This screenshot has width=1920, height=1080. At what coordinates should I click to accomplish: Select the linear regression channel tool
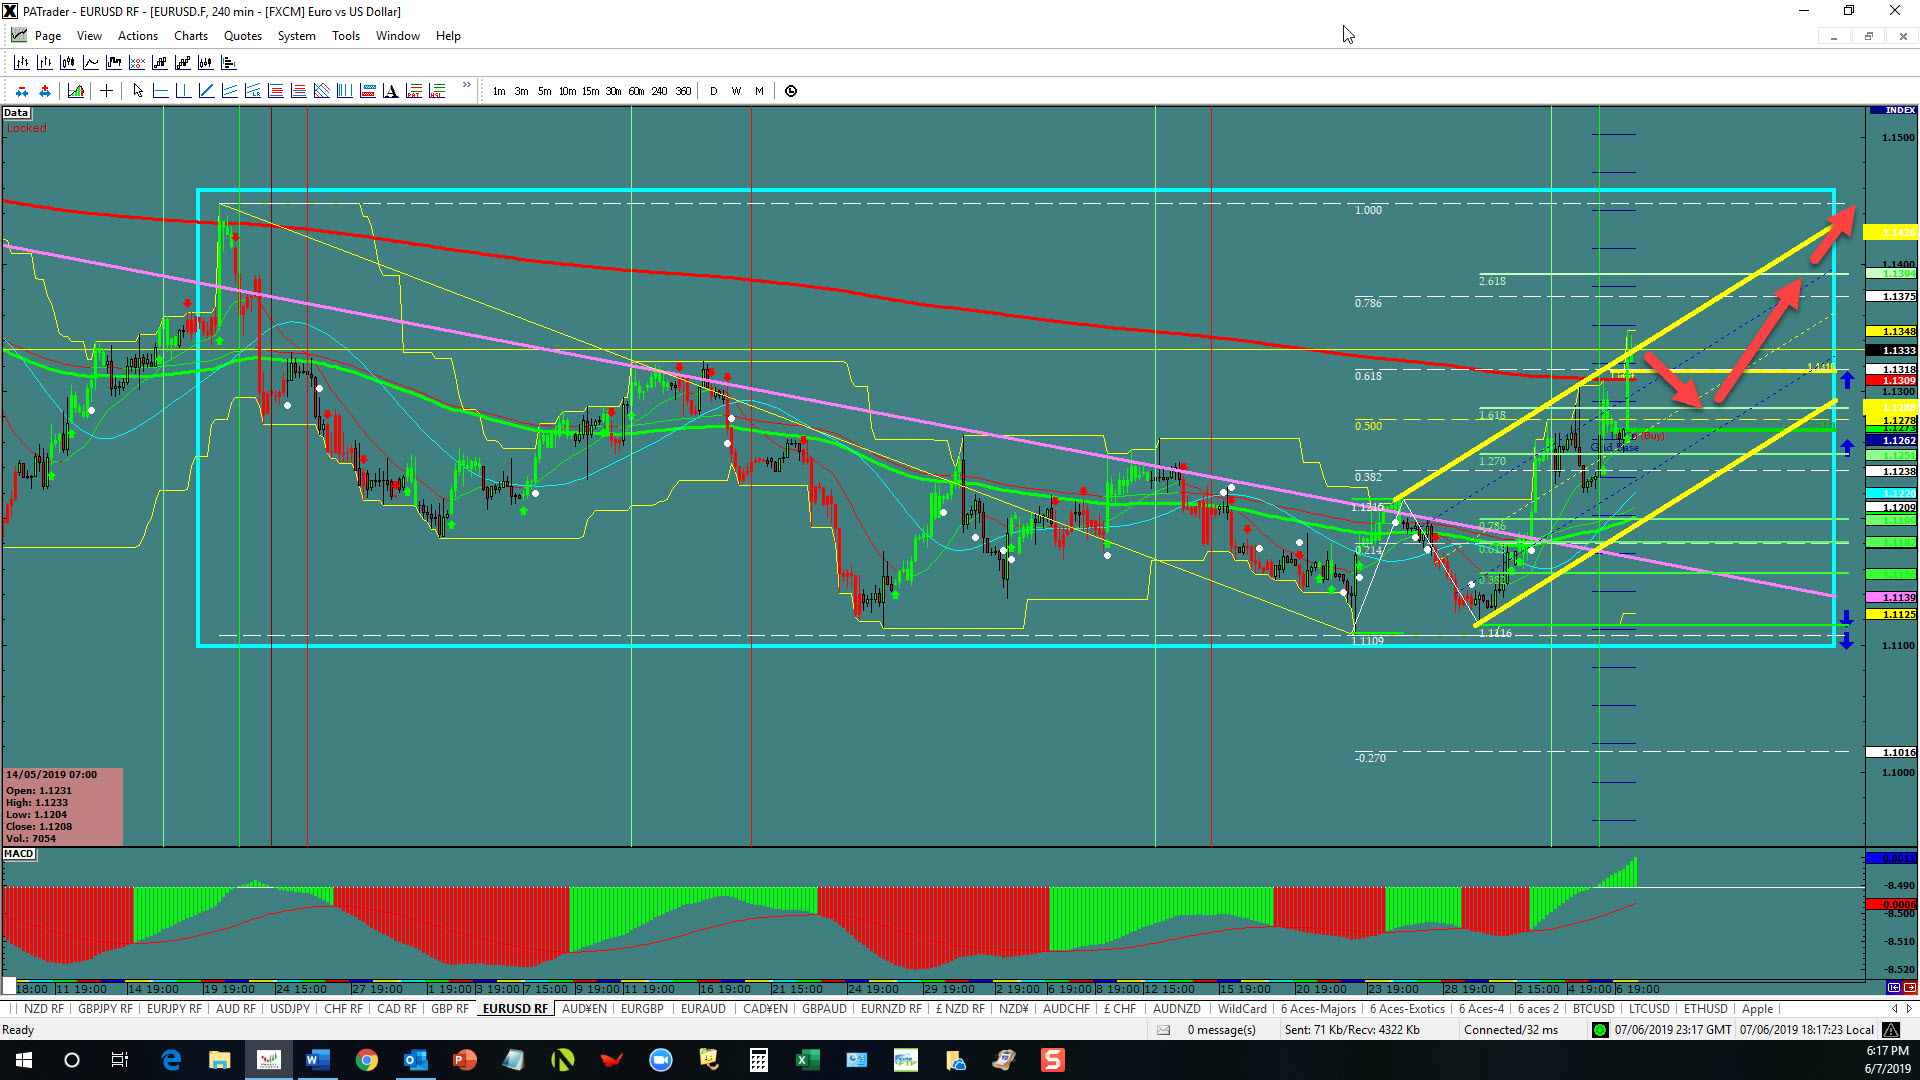pos(252,91)
